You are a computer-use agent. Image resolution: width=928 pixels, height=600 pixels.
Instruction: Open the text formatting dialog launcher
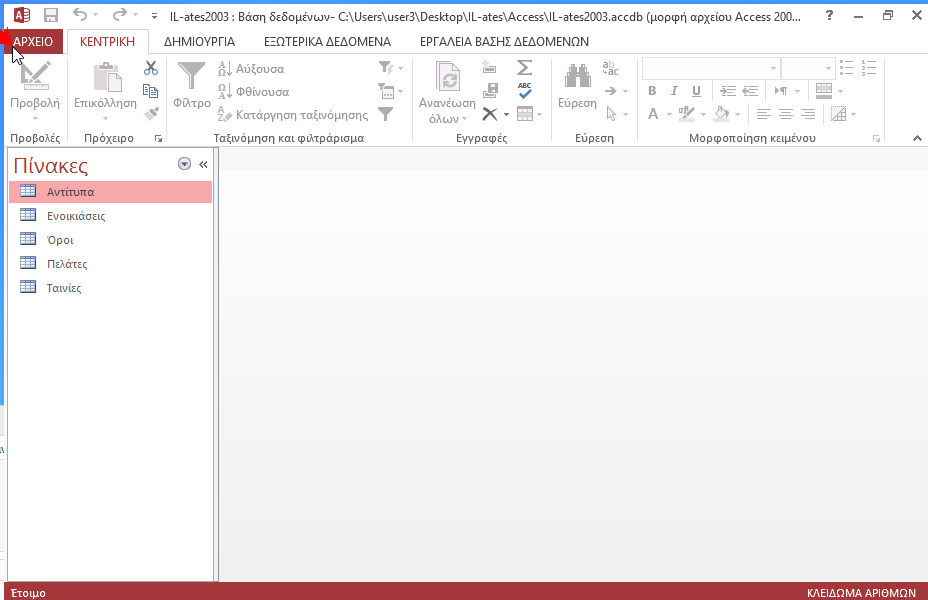pyautogui.click(x=876, y=138)
